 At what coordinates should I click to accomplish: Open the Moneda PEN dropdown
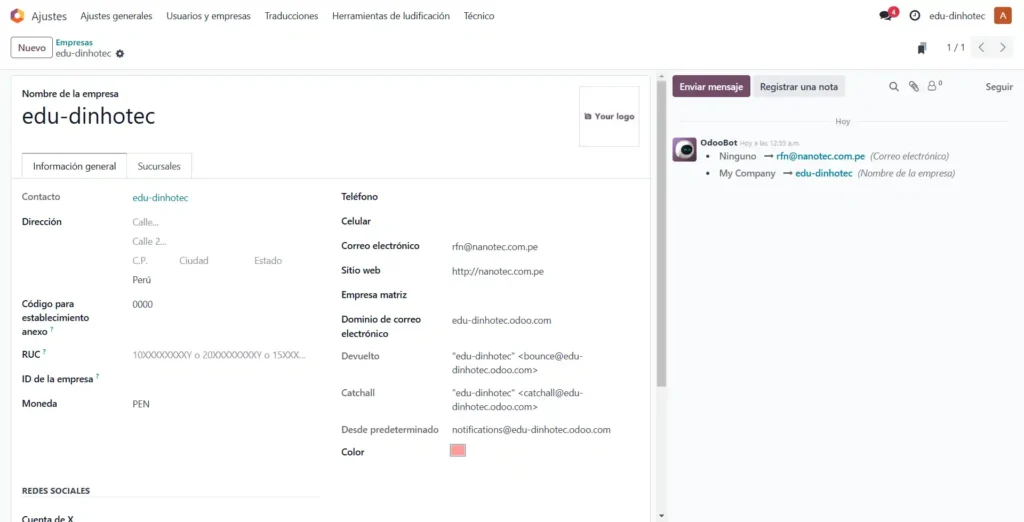(225, 404)
